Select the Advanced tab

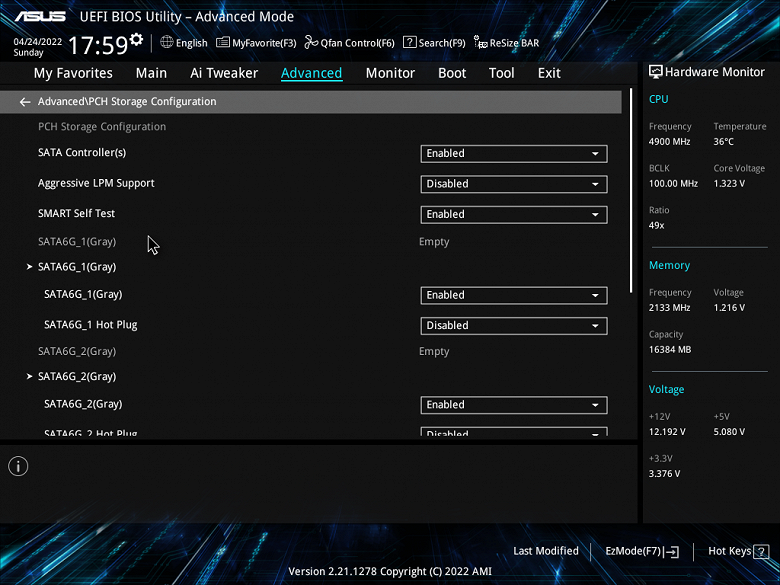[x=311, y=73]
